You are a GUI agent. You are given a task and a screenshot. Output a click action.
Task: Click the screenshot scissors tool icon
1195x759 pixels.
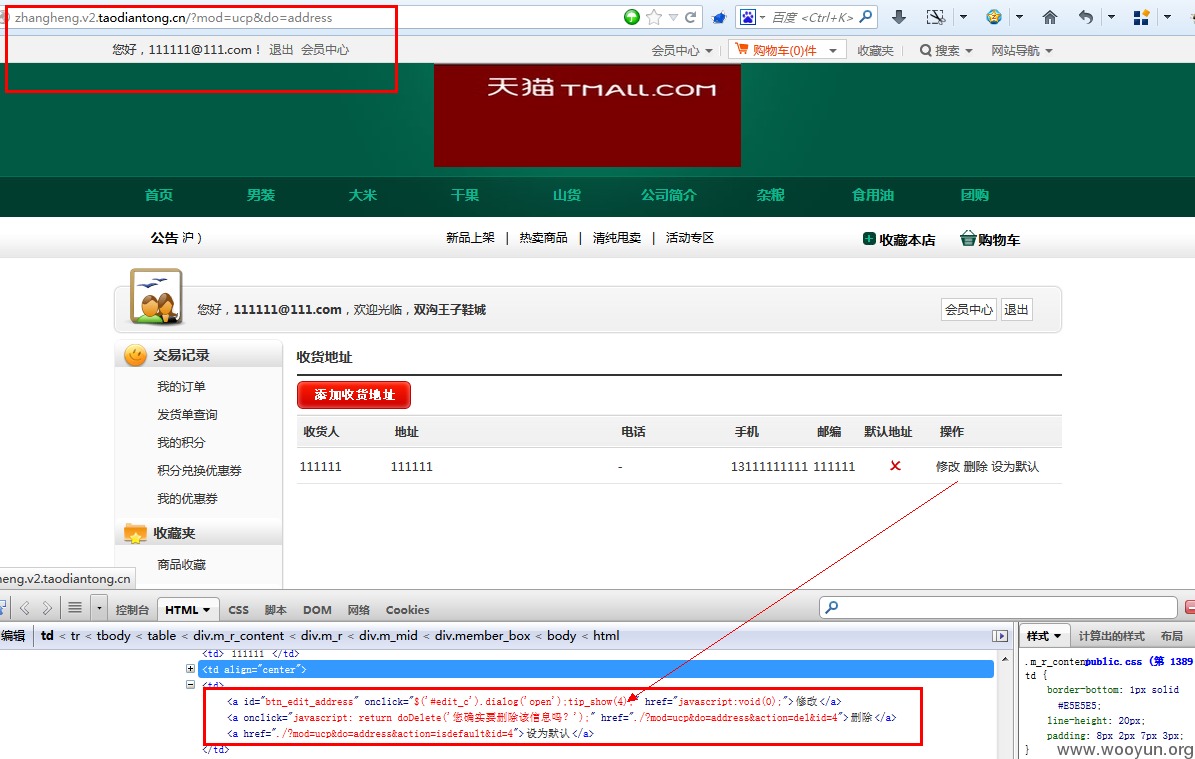(936, 17)
